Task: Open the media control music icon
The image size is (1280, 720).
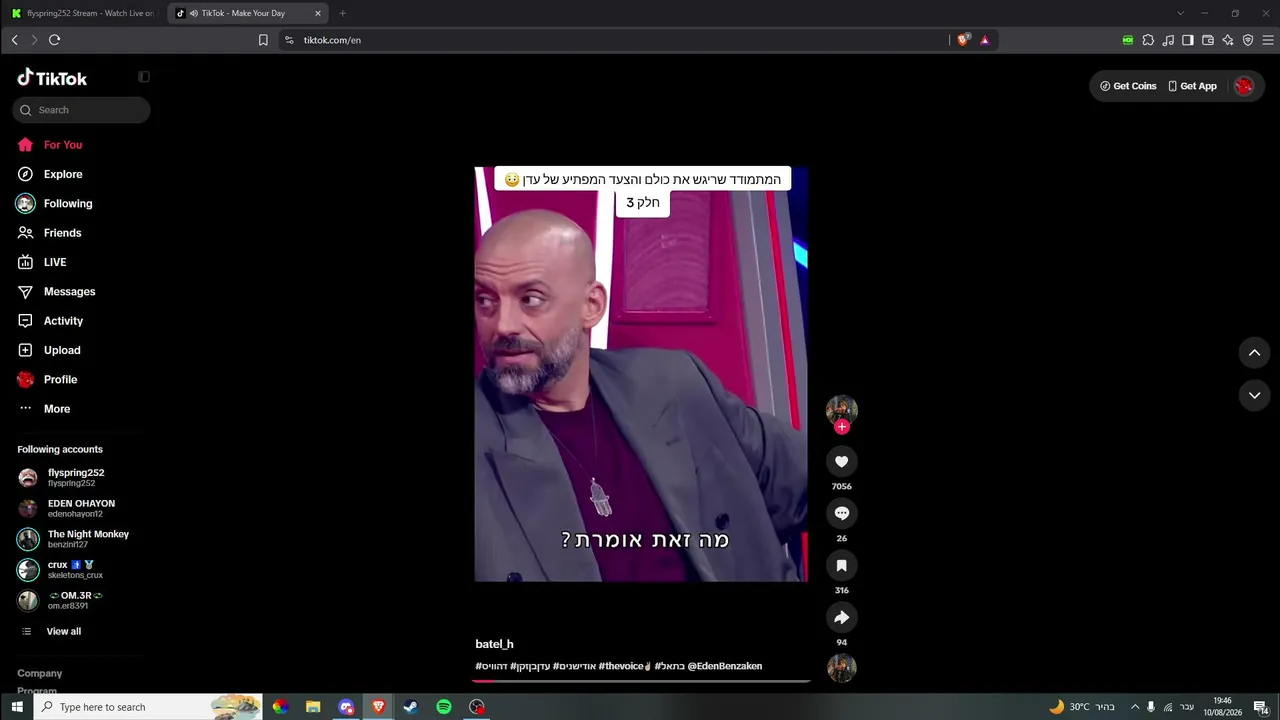Action: click(x=1168, y=40)
